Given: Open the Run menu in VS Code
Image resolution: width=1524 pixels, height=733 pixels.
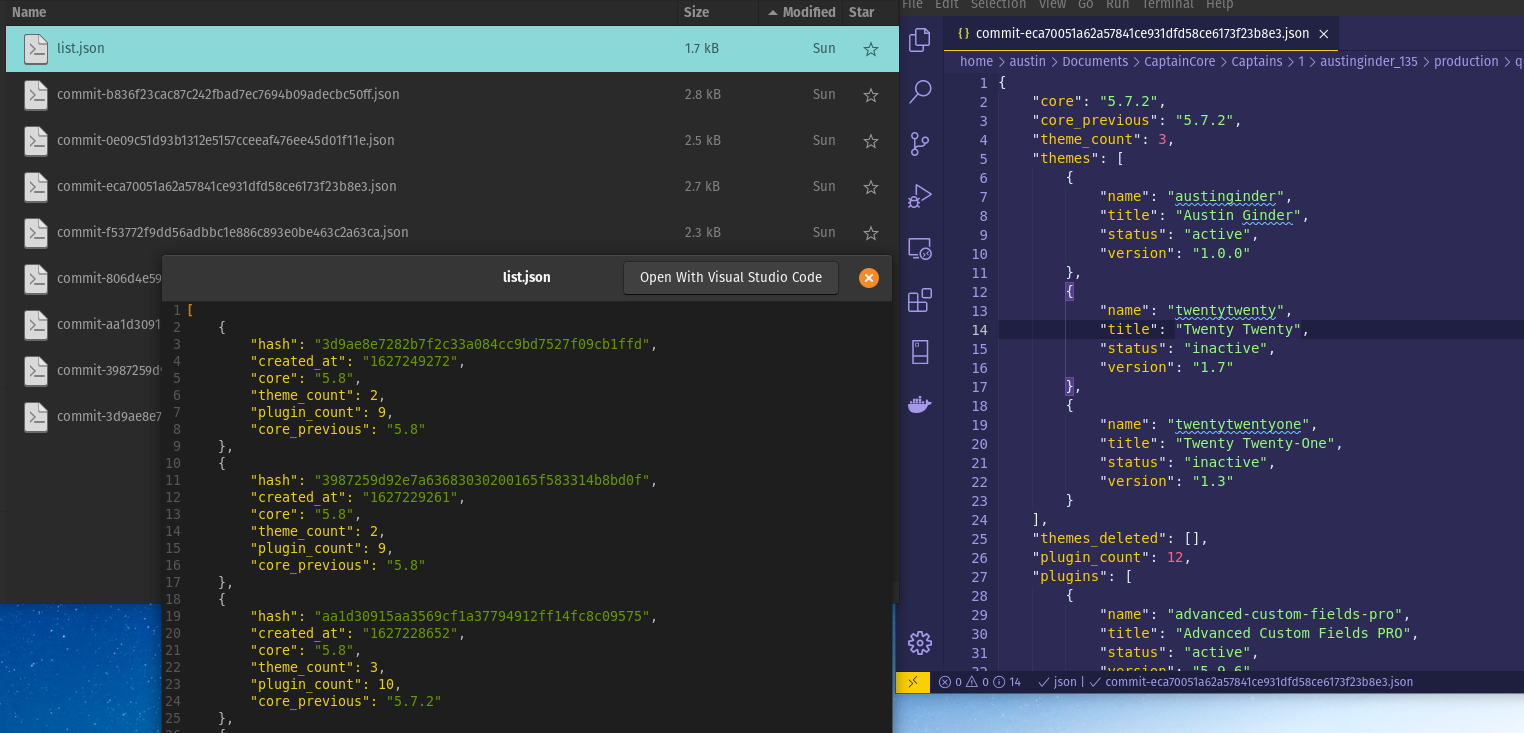Looking at the screenshot, I should 1117,4.
